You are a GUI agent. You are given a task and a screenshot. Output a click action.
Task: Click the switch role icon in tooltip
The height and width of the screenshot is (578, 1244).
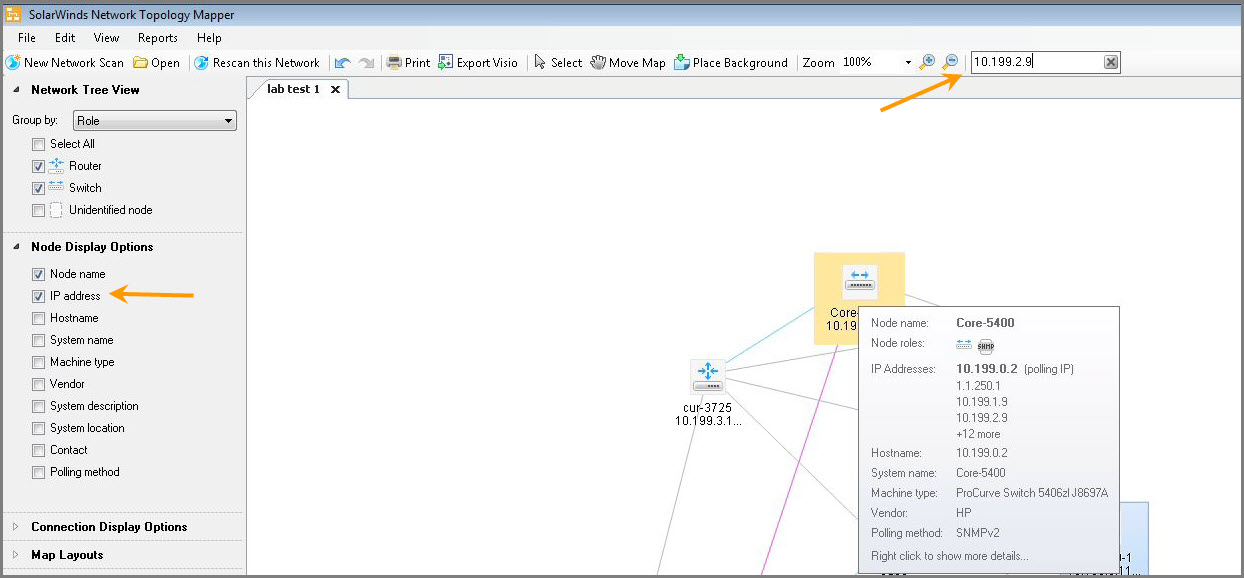point(964,345)
